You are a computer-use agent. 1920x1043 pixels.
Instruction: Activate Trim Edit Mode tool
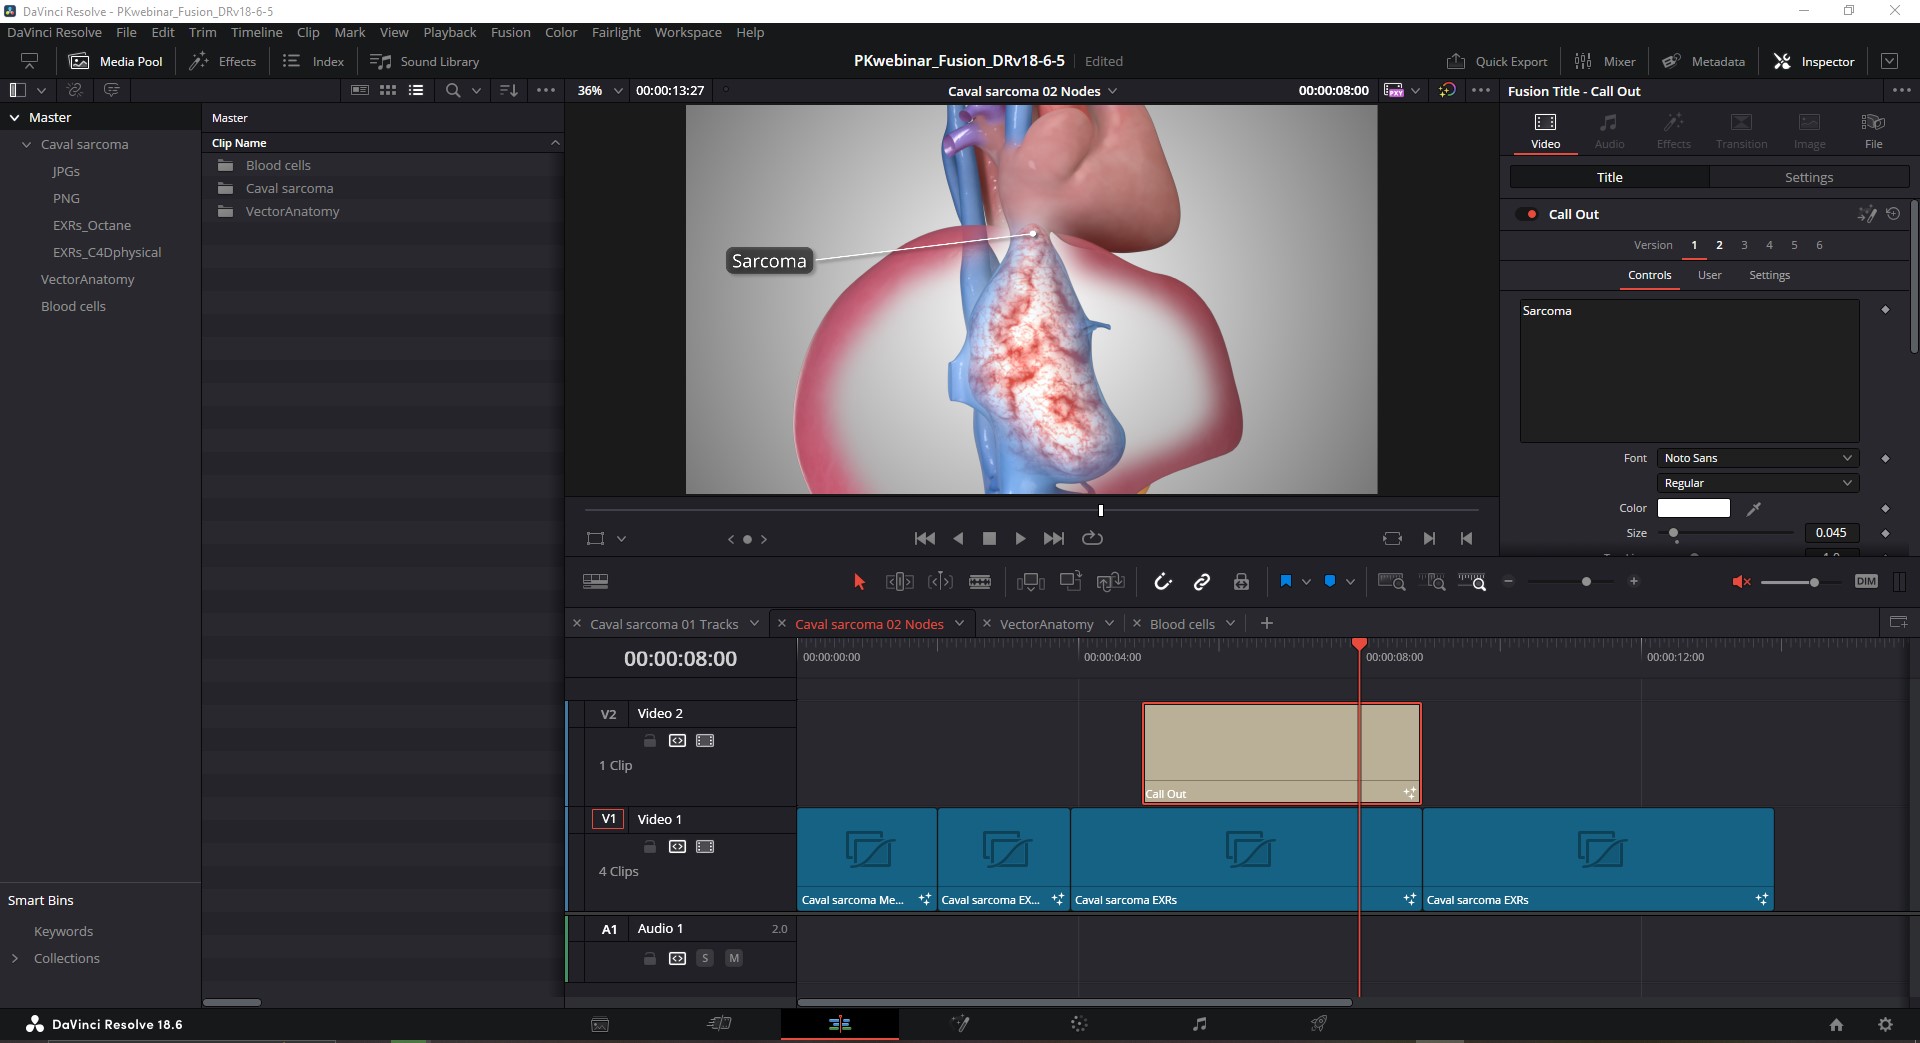pyautogui.click(x=899, y=582)
